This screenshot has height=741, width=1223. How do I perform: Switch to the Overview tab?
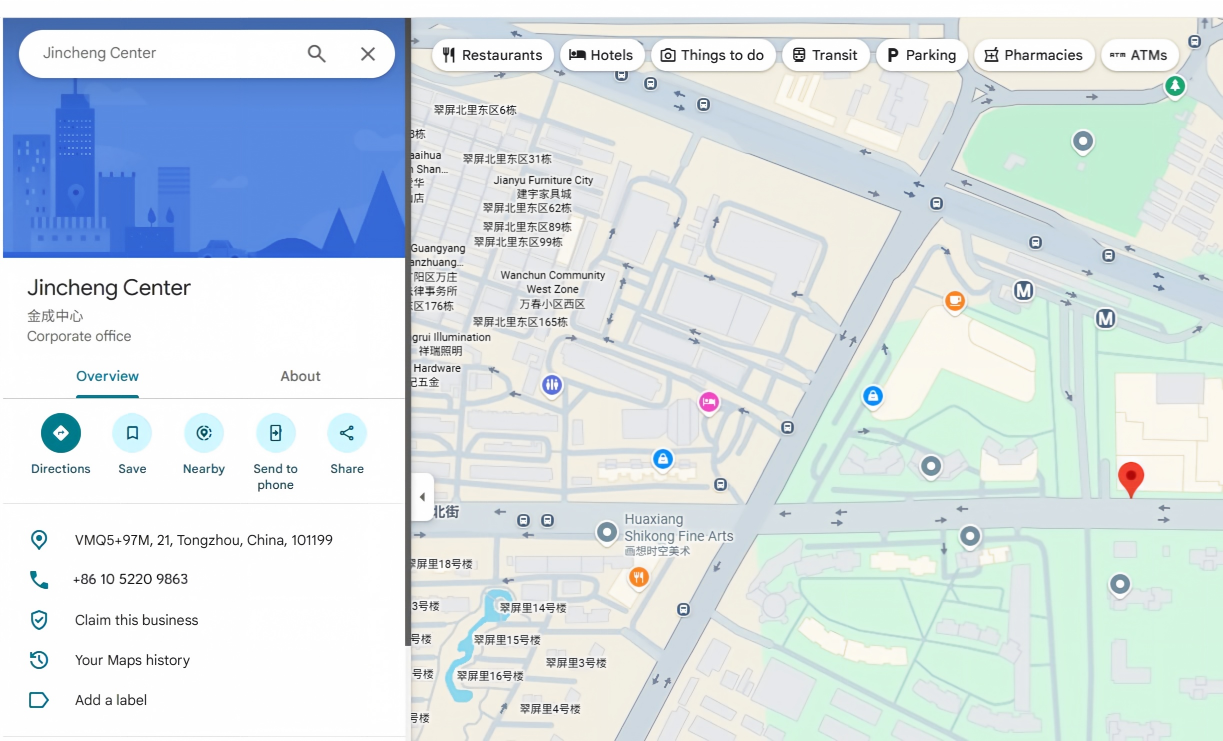coord(107,376)
